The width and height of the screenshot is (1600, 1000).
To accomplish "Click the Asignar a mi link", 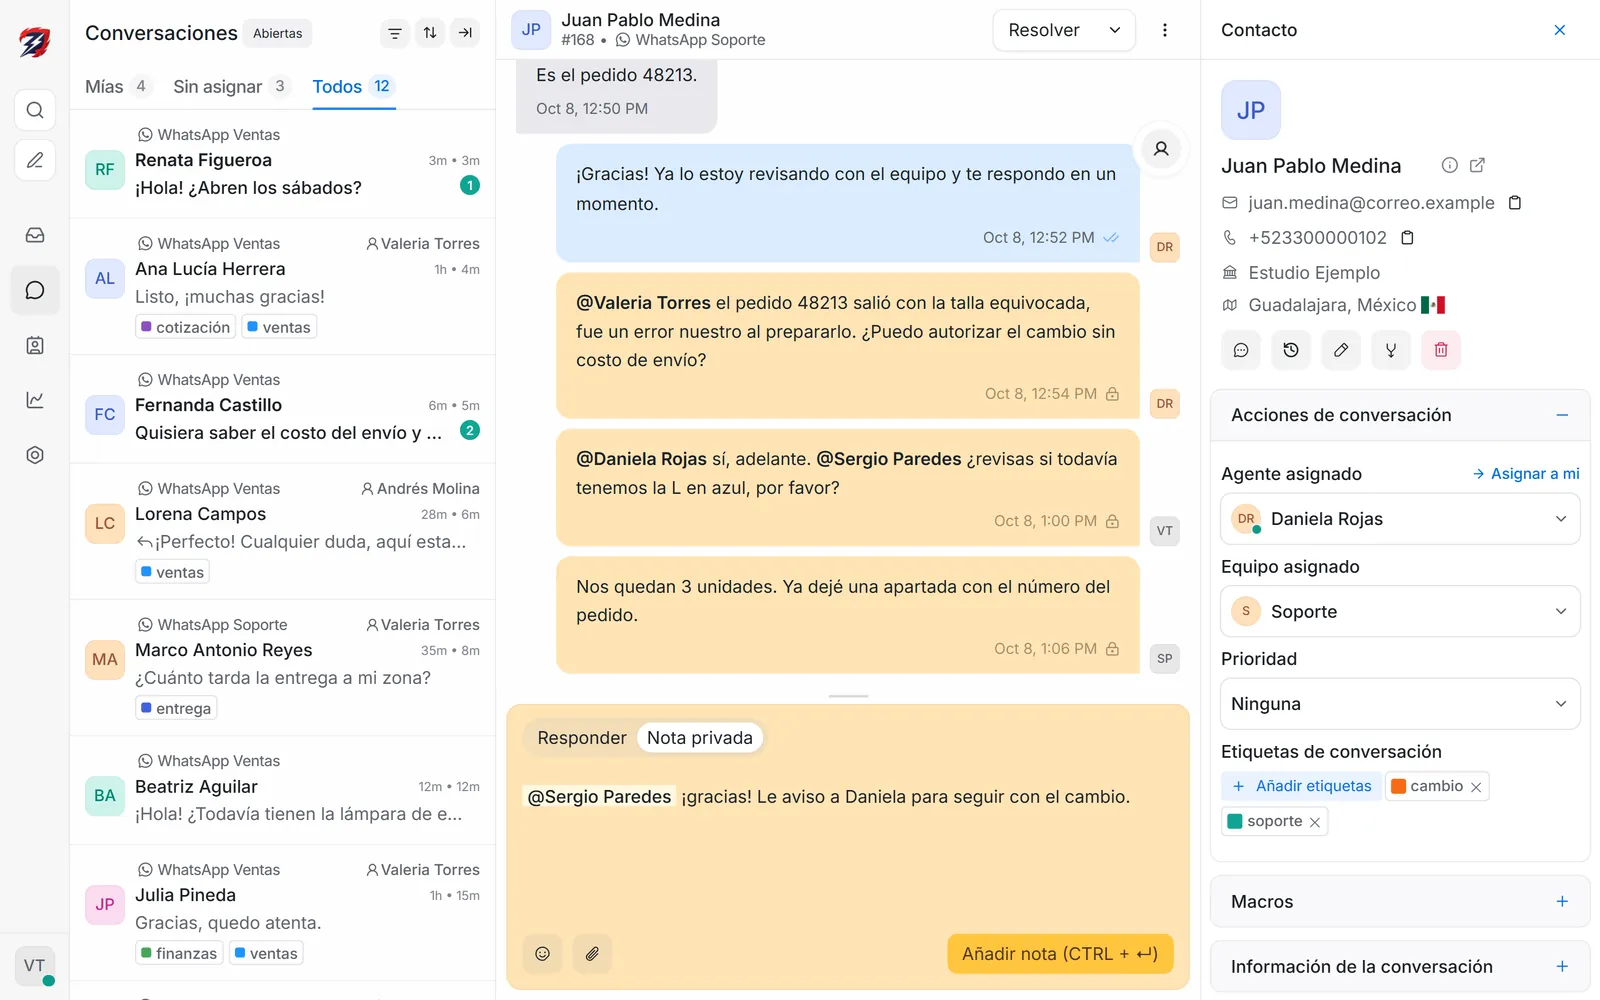I will [x=1526, y=474].
